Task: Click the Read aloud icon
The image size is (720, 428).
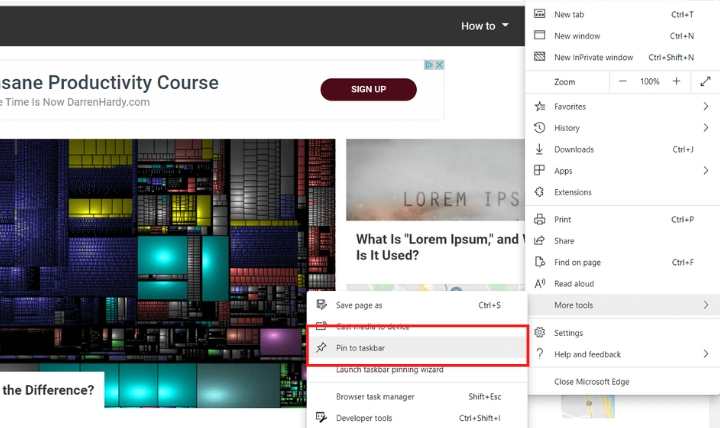Action: 540,283
